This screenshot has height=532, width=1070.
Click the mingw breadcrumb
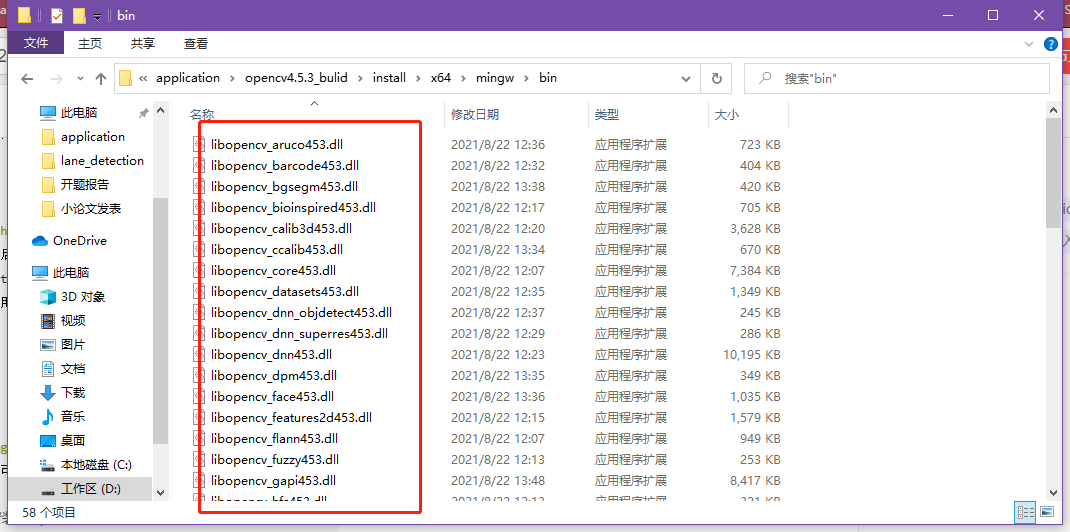pyautogui.click(x=495, y=78)
